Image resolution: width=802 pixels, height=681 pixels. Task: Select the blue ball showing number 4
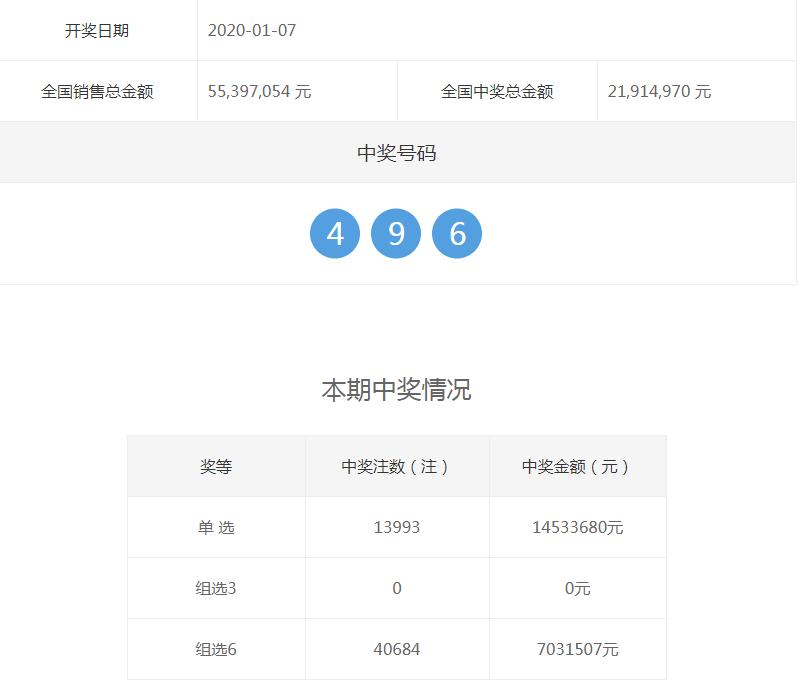click(335, 232)
